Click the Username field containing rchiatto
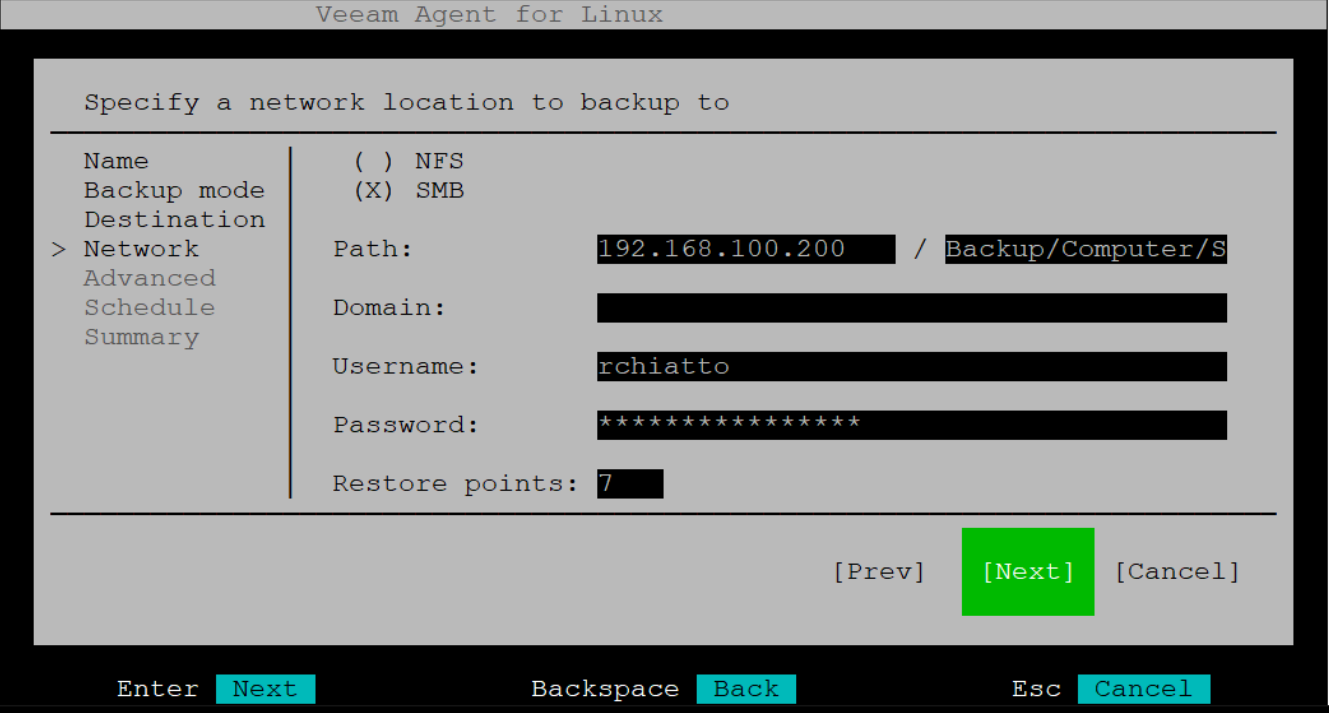Image resolution: width=1329 pixels, height=713 pixels. coord(912,367)
